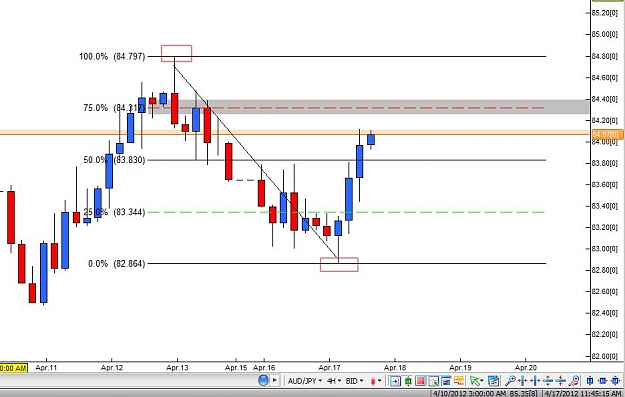Click blue candle icon with horizontal arrows
The width and height of the screenshot is (625, 397).
pyautogui.click(x=603, y=381)
